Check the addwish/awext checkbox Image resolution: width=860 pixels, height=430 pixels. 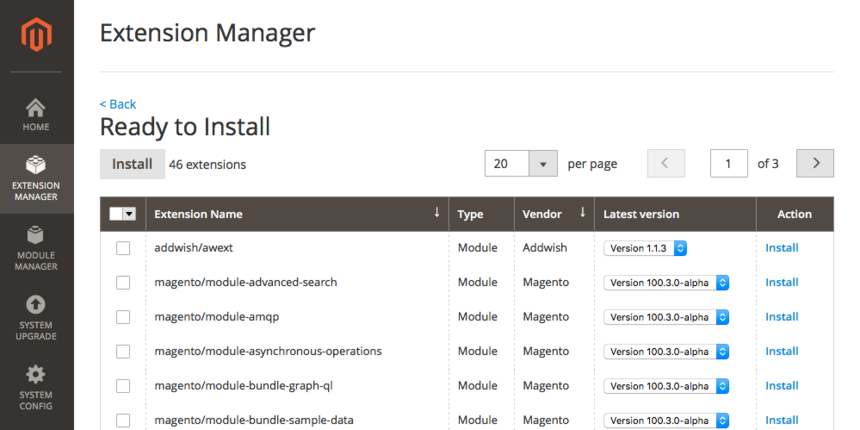coord(123,248)
